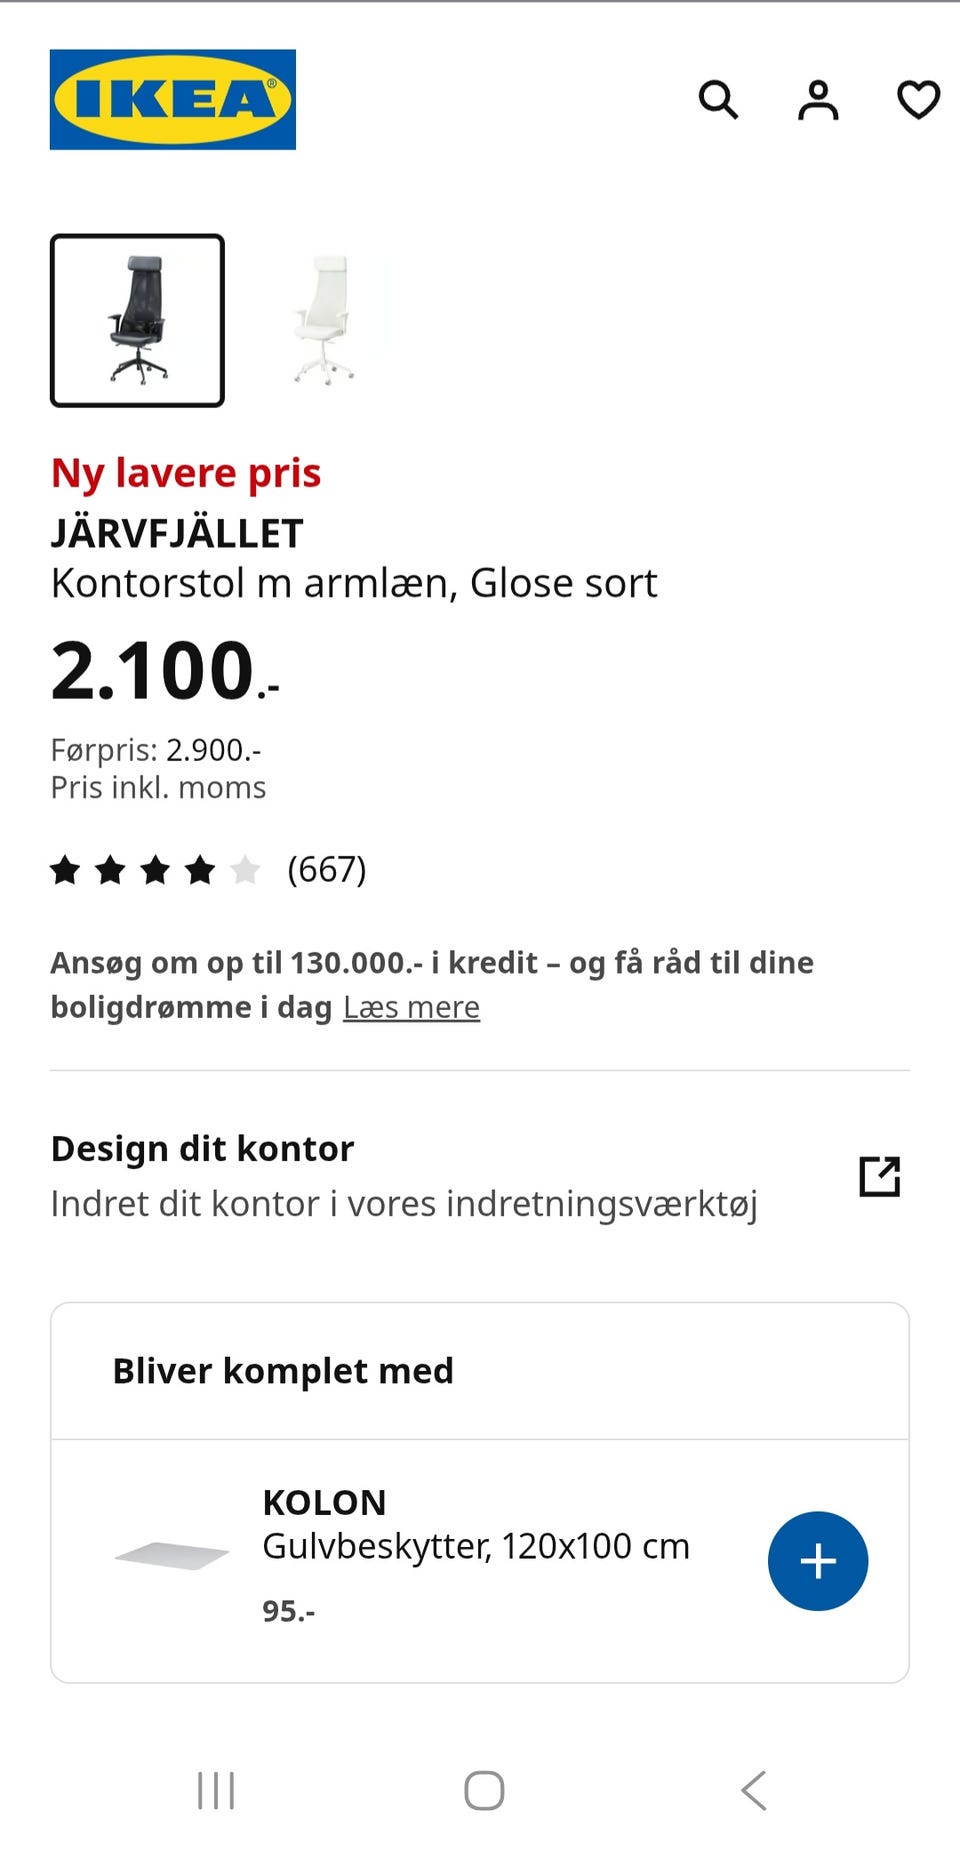This screenshot has width=960, height=1852.
Task: Open the IKEA logo home page
Action: (x=172, y=99)
